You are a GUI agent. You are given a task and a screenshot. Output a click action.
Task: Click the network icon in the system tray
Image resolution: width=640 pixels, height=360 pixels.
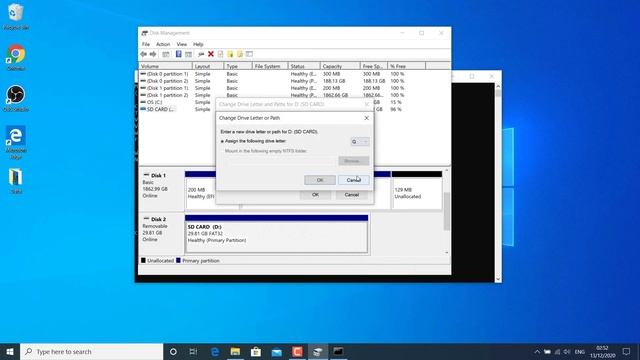point(557,351)
